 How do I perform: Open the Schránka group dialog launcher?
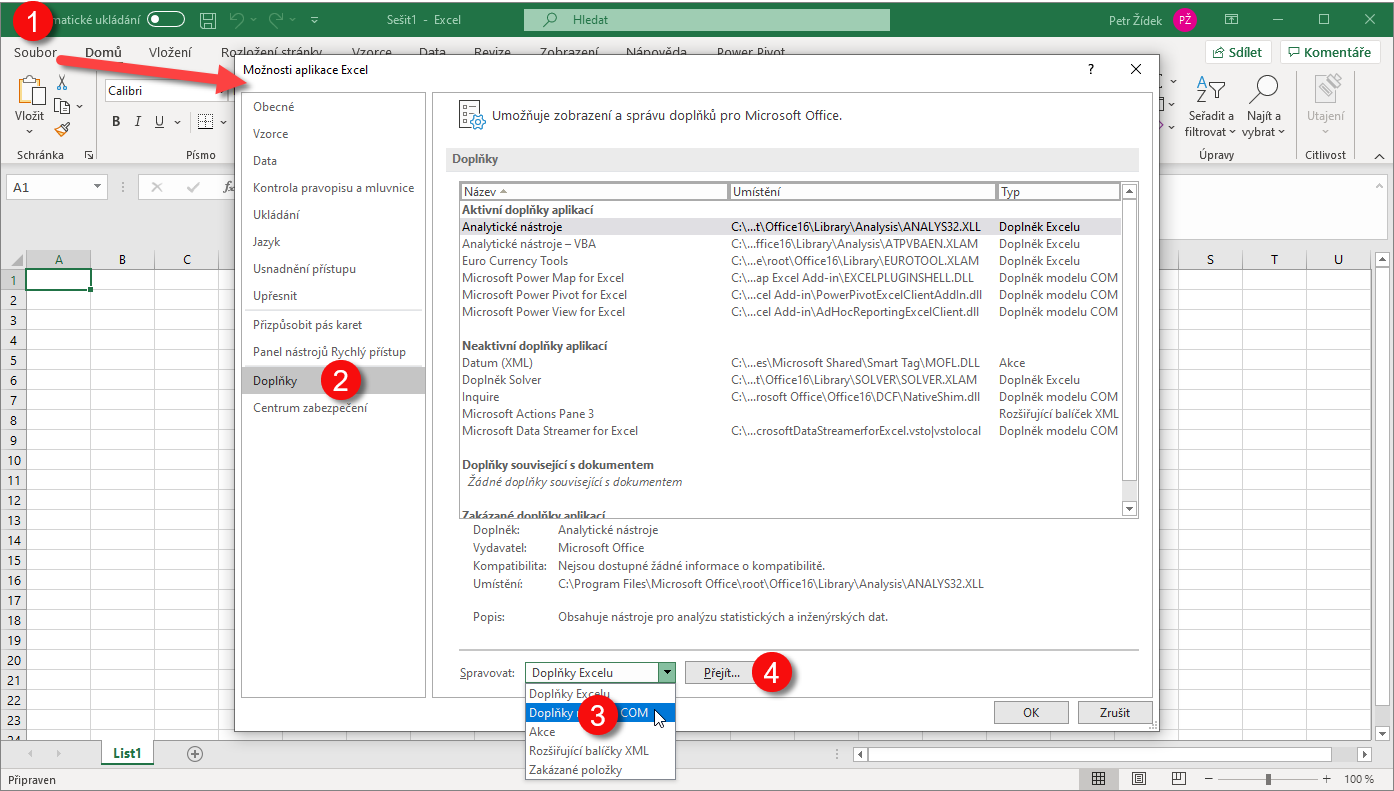(x=89, y=155)
